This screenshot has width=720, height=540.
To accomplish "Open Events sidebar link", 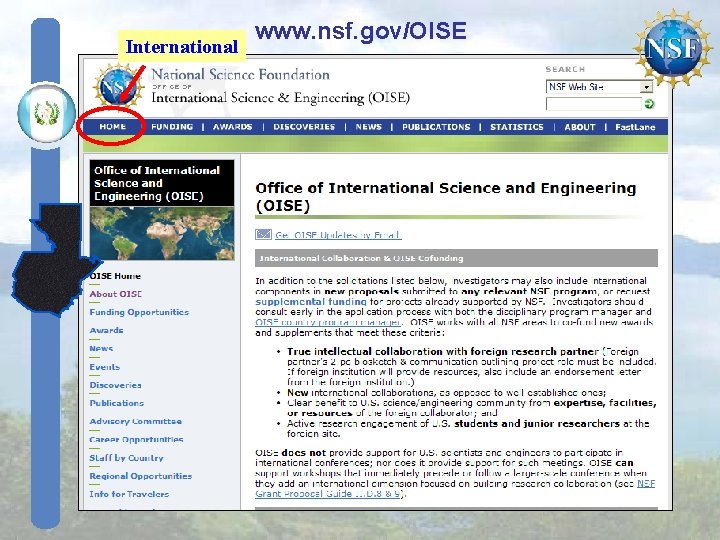I will coord(105,367).
